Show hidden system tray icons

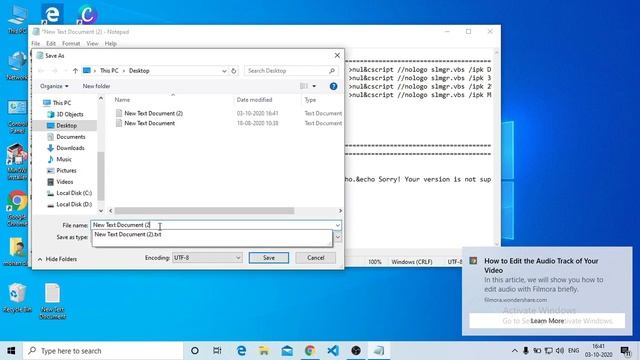click(514, 351)
